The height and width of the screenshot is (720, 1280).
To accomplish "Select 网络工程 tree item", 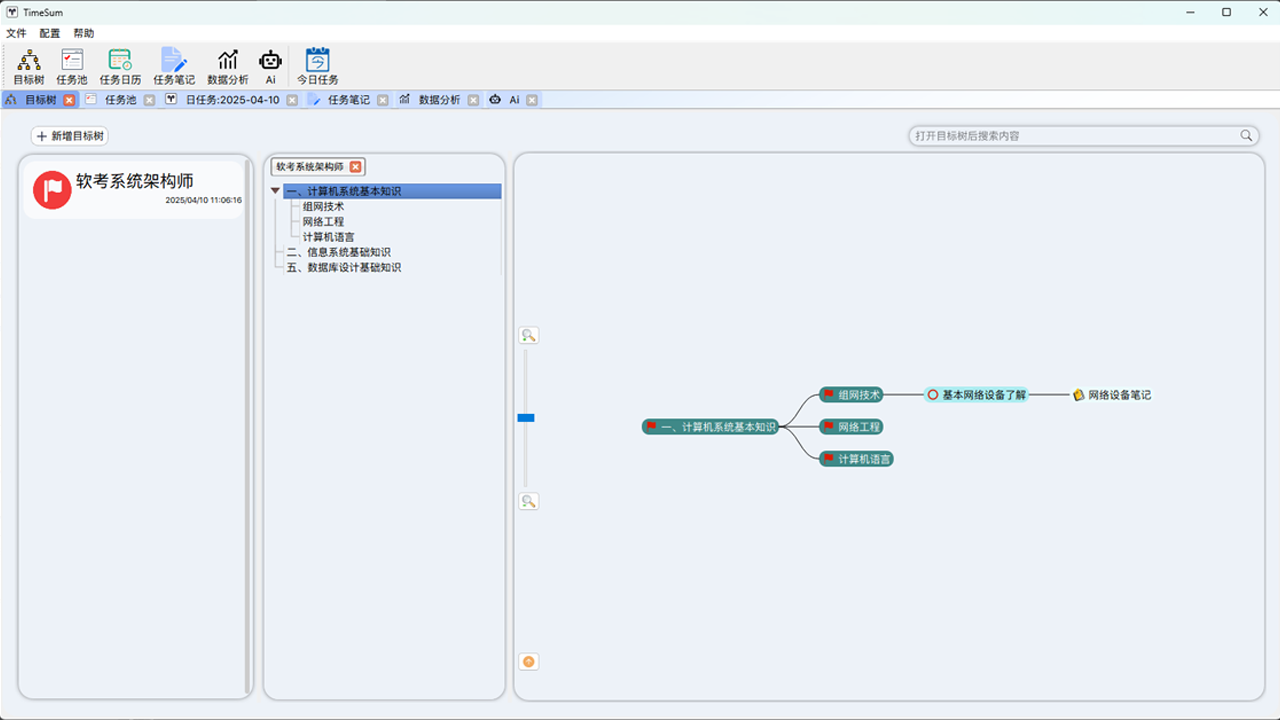I will [x=323, y=222].
